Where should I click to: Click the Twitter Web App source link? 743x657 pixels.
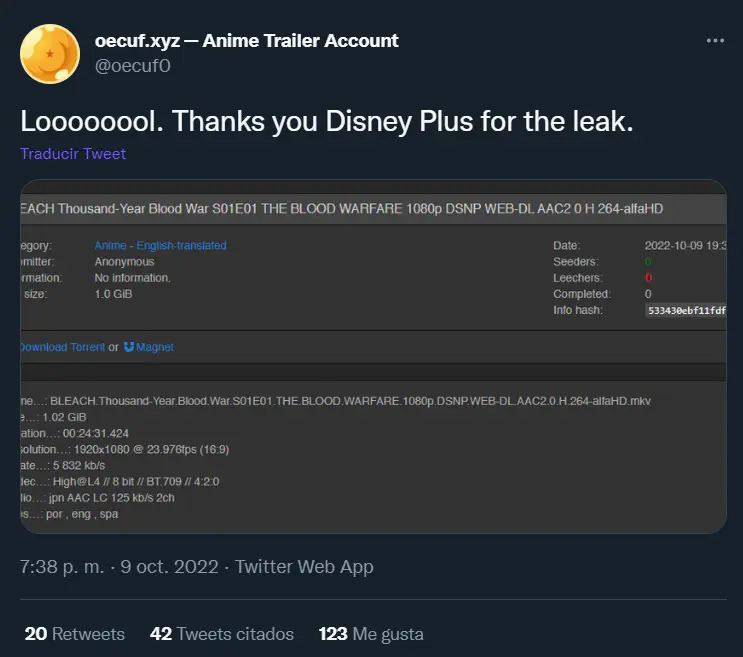pyautogui.click(x=304, y=567)
